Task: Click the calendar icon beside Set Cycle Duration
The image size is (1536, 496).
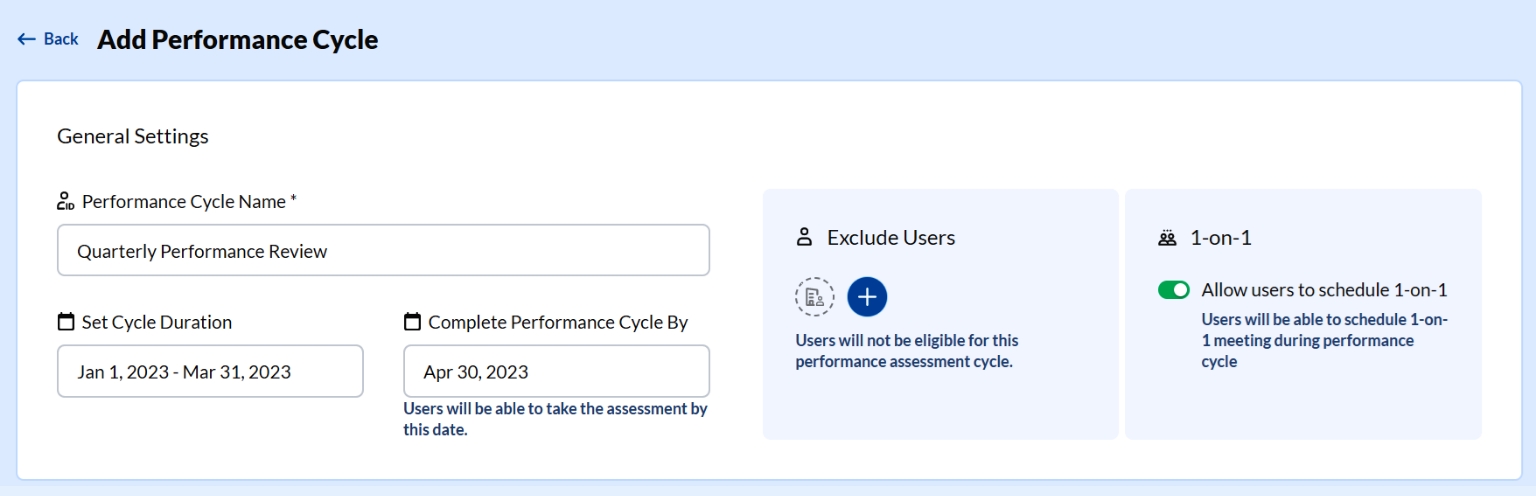Action: [x=66, y=322]
